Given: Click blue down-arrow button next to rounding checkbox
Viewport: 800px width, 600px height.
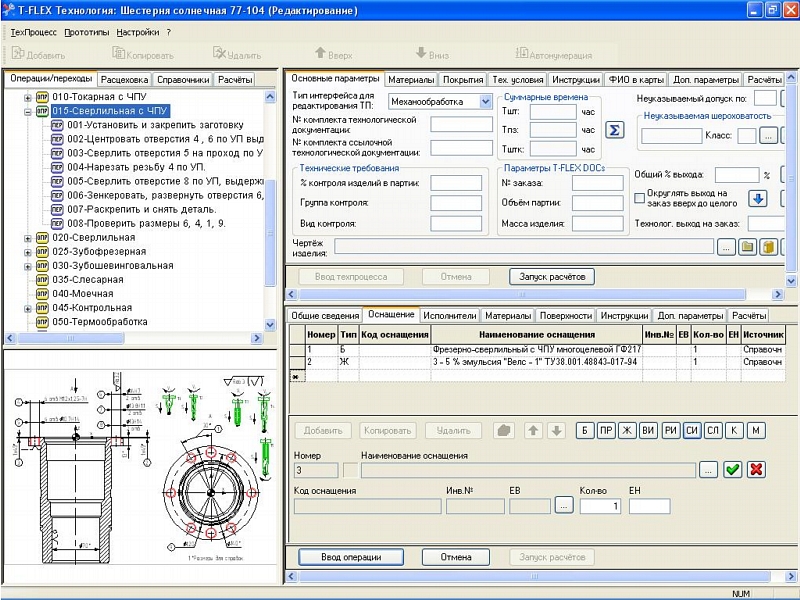Looking at the screenshot, I should pos(758,198).
